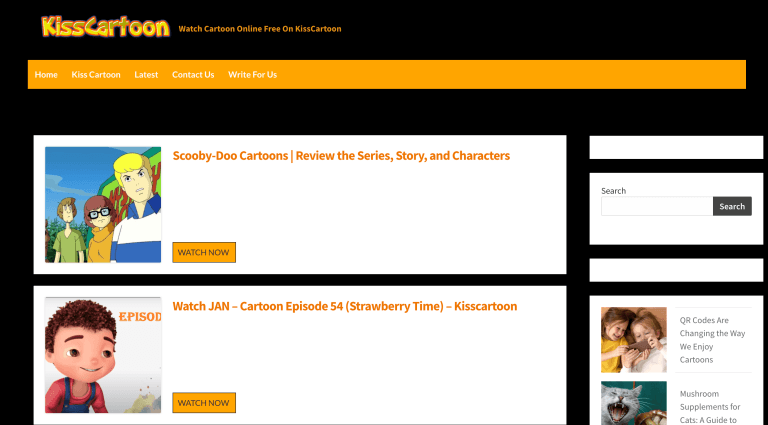
Task: Click the cat photo thumbnail in the sidebar
Action: [634, 403]
